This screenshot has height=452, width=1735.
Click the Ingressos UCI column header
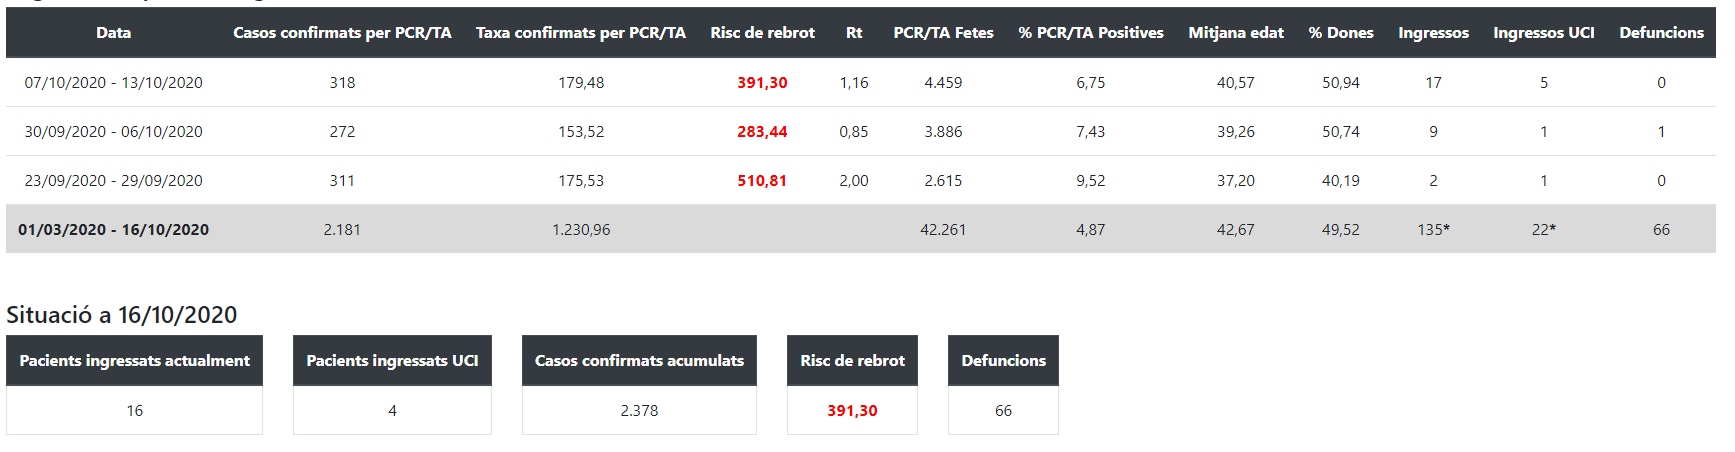pos(1544,33)
